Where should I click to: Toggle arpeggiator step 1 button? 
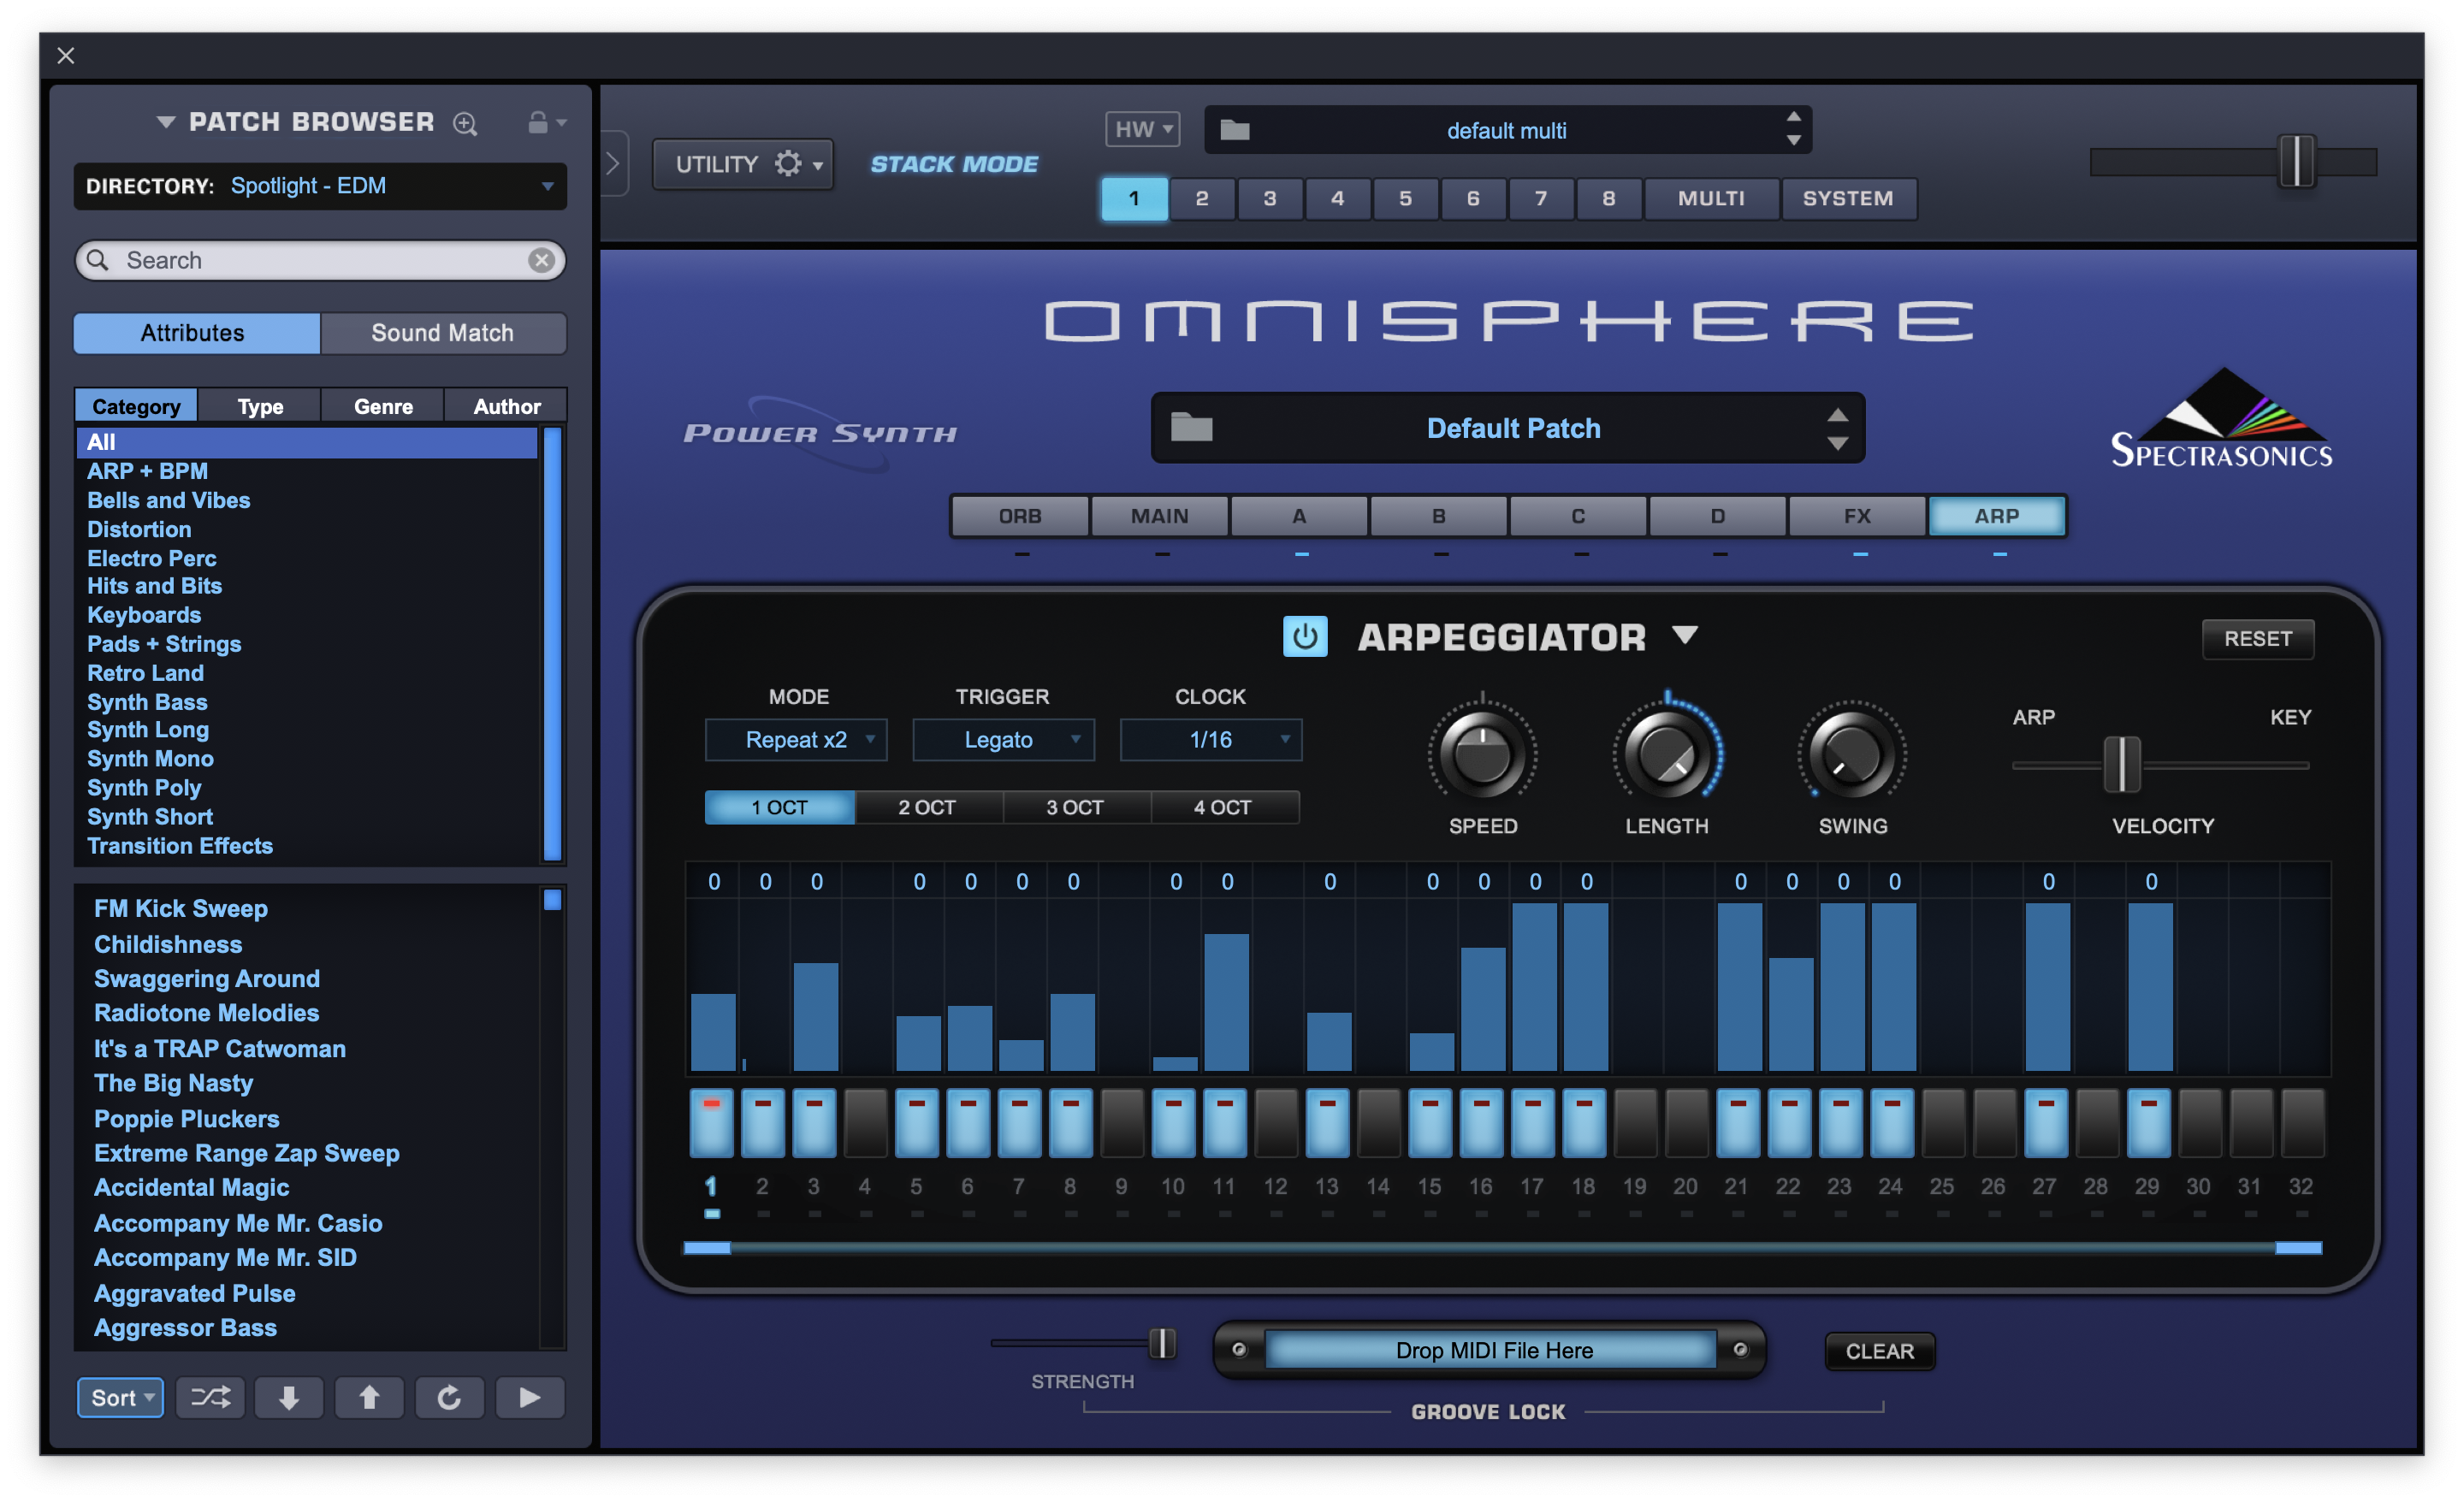coord(711,1124)
